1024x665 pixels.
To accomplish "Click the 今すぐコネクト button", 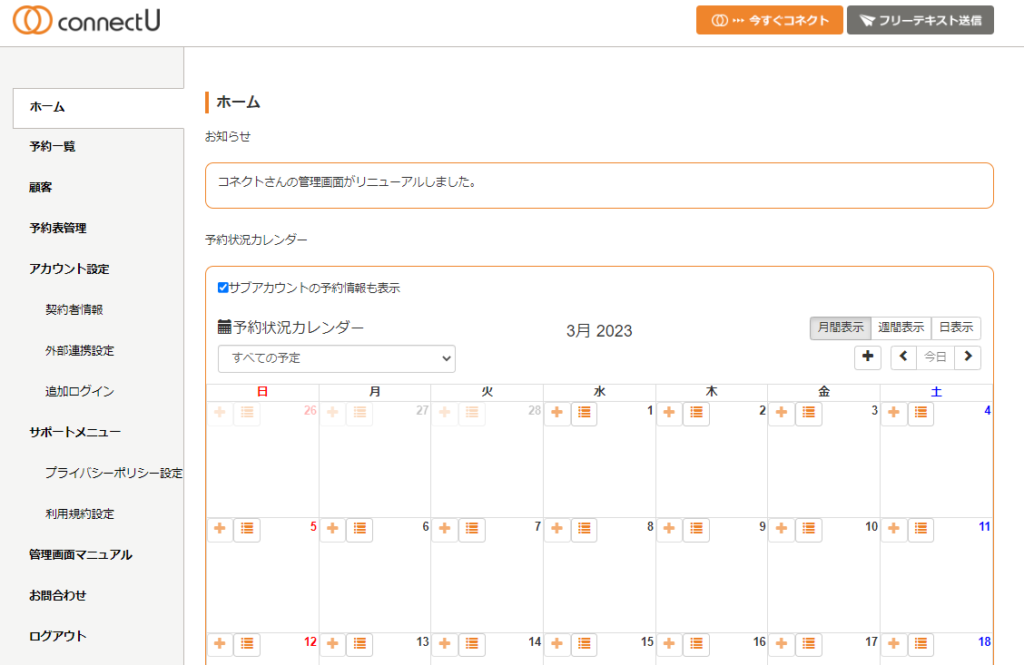I will (769, 21).
